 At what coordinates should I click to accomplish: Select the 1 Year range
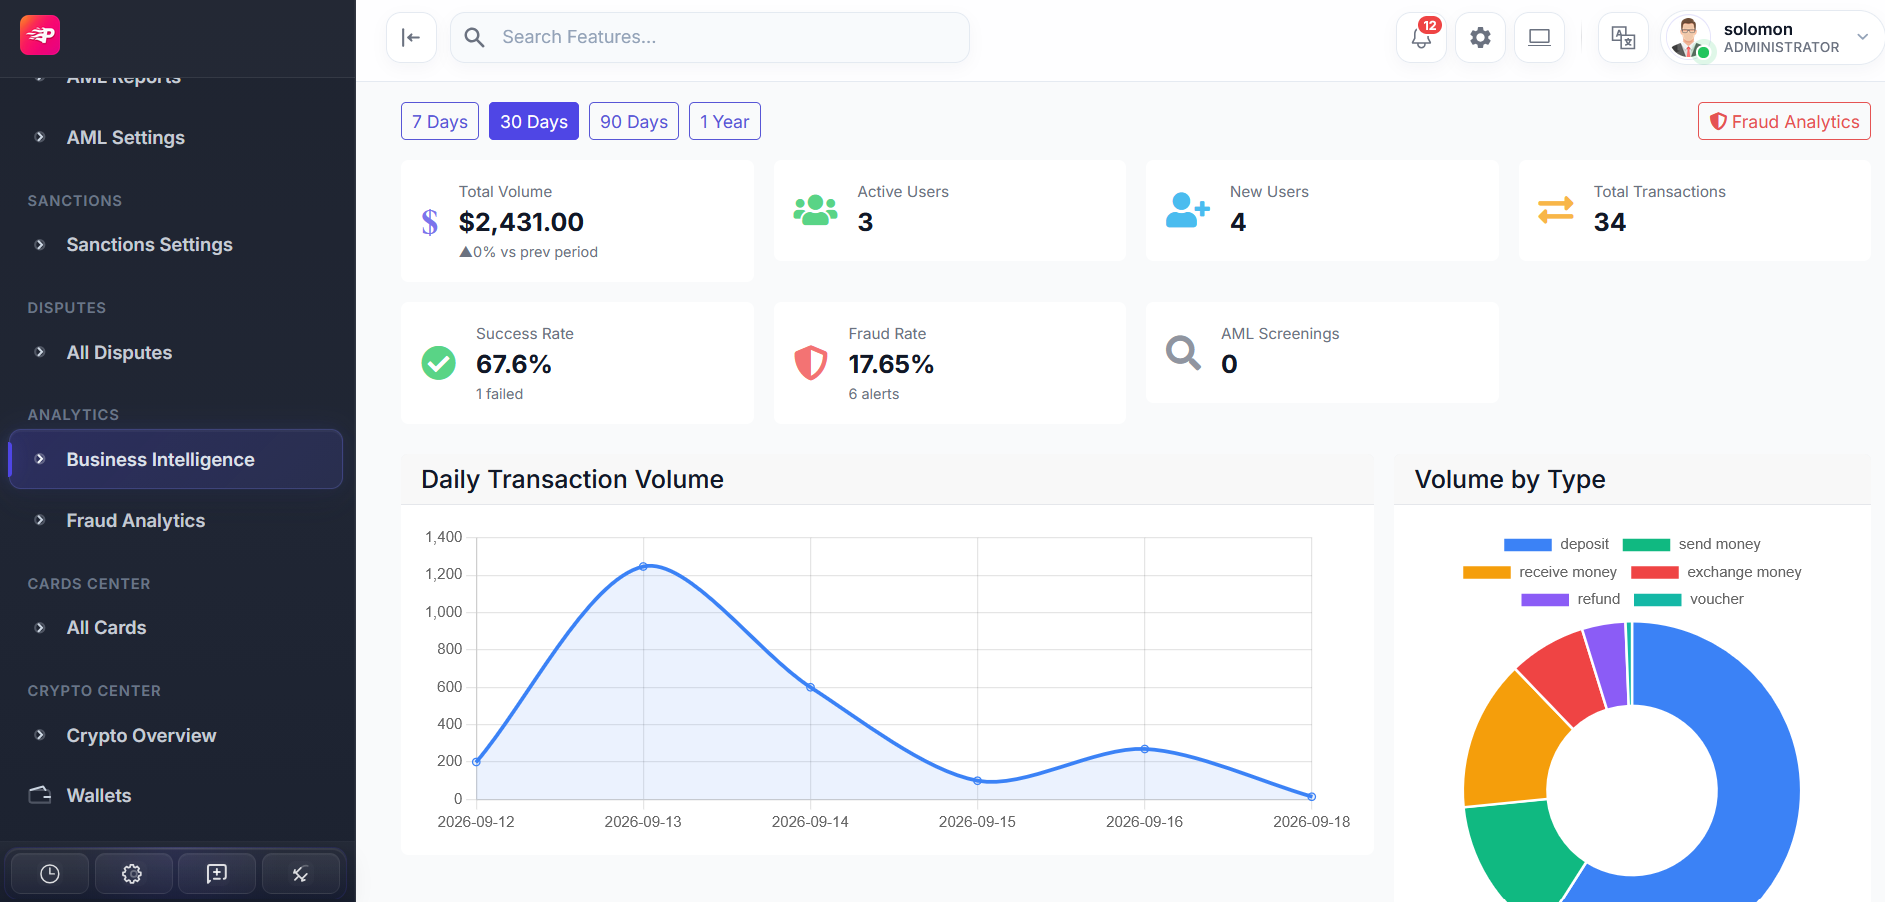(725, 121)
